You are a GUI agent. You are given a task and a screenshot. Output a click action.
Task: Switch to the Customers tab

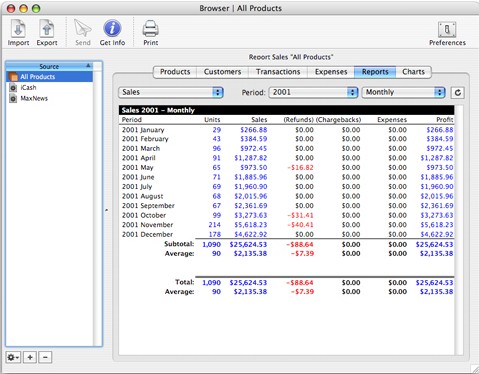tap(222, 72)
